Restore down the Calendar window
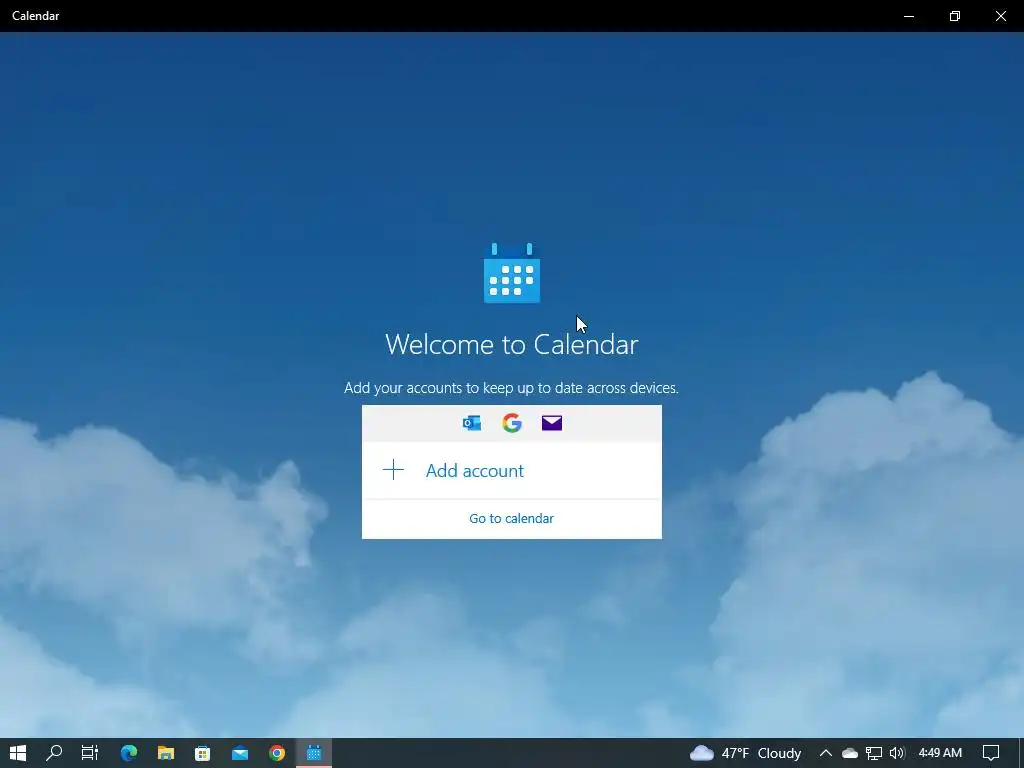The width and height of the screenshot is (1024, 768). pyautogui.click(x=955, y=16)
